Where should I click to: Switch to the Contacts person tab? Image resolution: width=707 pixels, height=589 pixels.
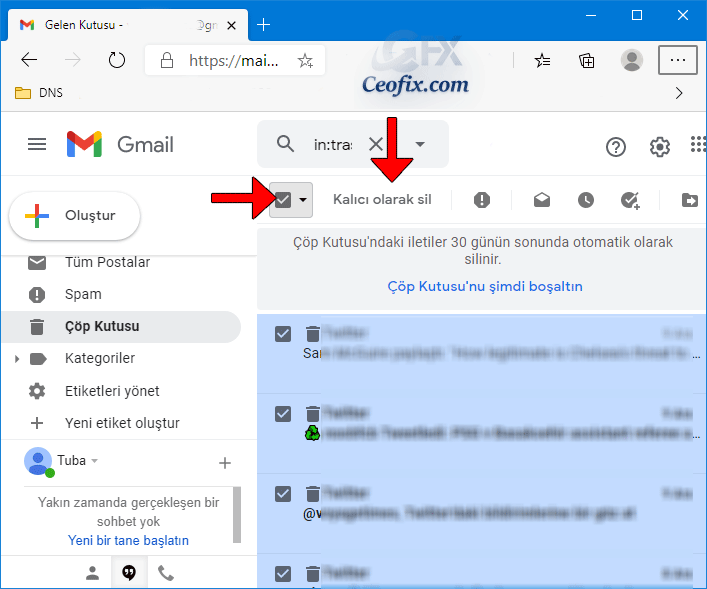point(92,573)
